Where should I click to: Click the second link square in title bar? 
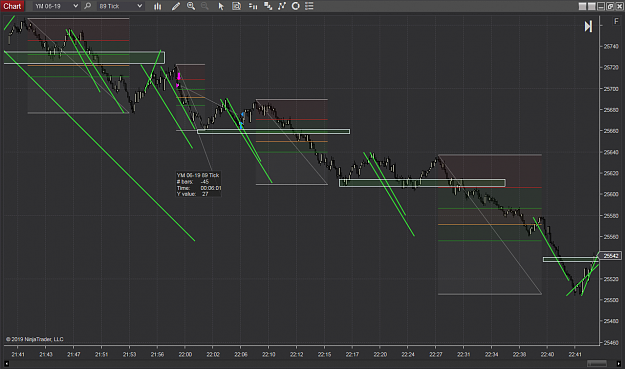tap(592, 6)
